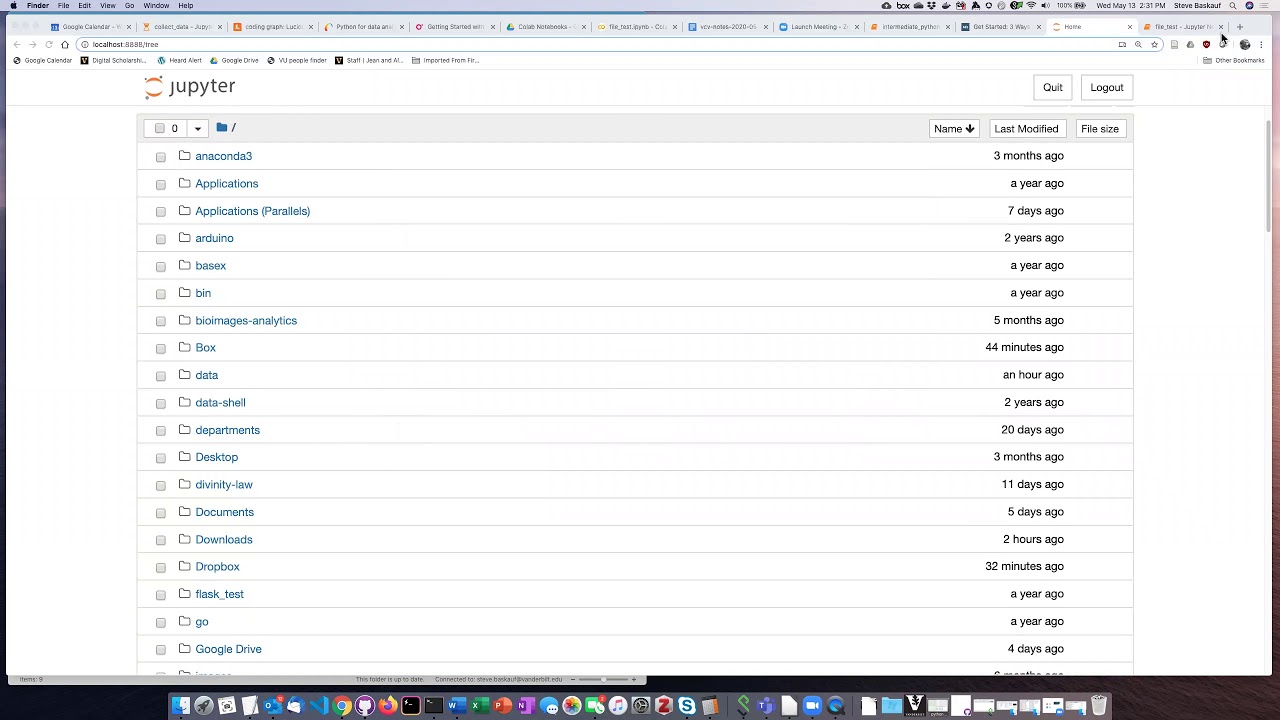Image resolution: width=1280 pixels, height=720 pixels.
Task: Open Microsoft Excel from the dock
Action: (480, 706)
